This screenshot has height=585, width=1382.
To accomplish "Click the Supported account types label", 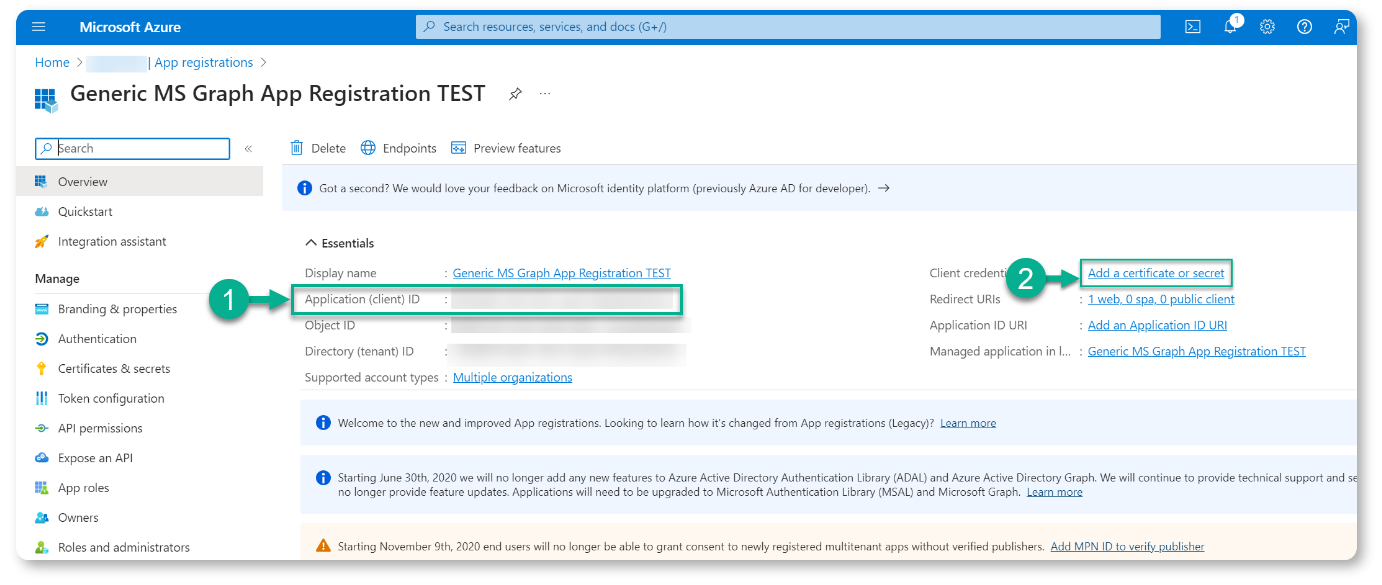I will click(372, 377).
